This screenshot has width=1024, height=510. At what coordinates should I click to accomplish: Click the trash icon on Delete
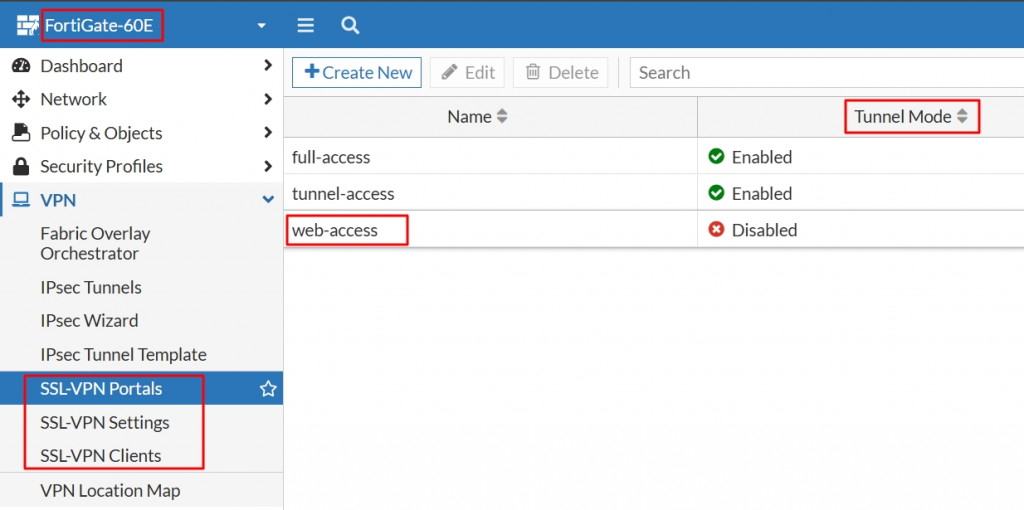pos(533,72)
